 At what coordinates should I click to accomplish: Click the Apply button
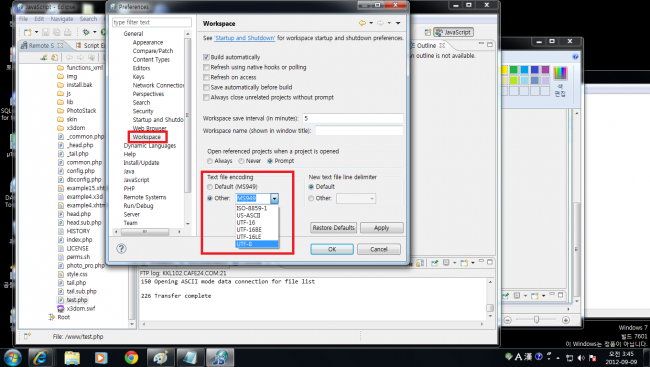tap(381, 228)
